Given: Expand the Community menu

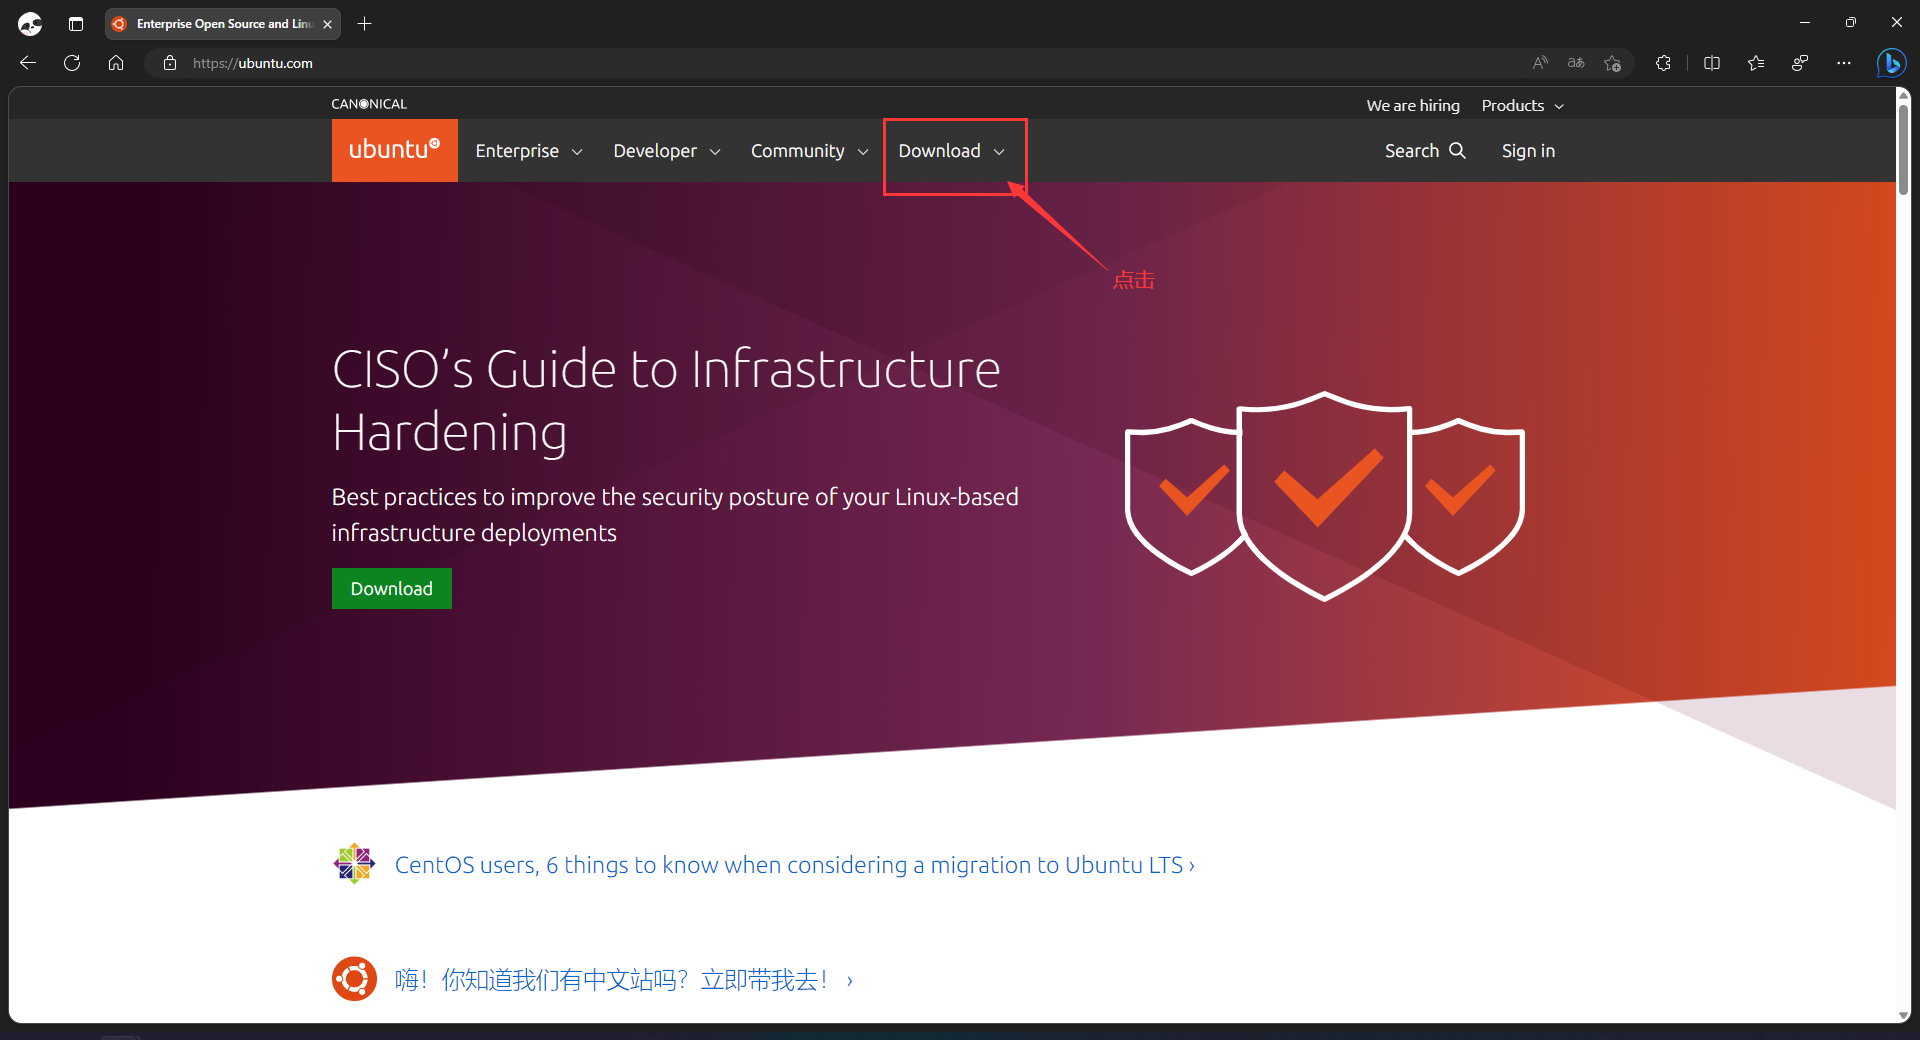Looking at the screenshot, I should (x=810, y=151).
